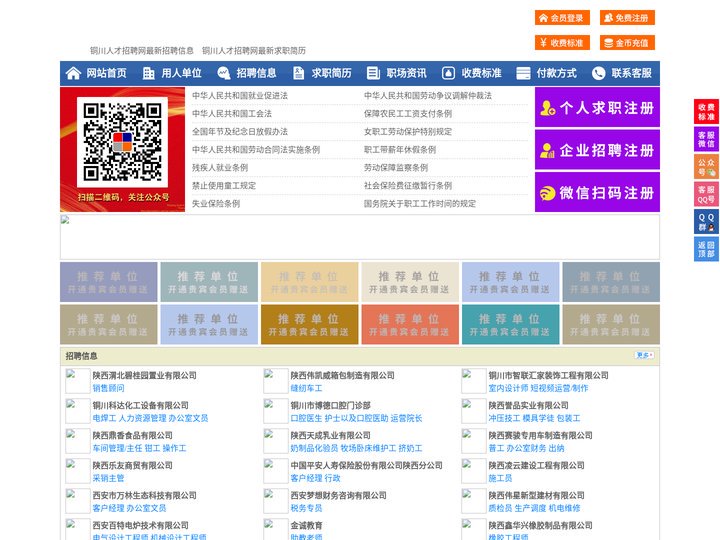Open company 陕西伟凯威箱包制造有限公司
The width and height of the screenshot is (720, 540).
(x=343, y=375)
